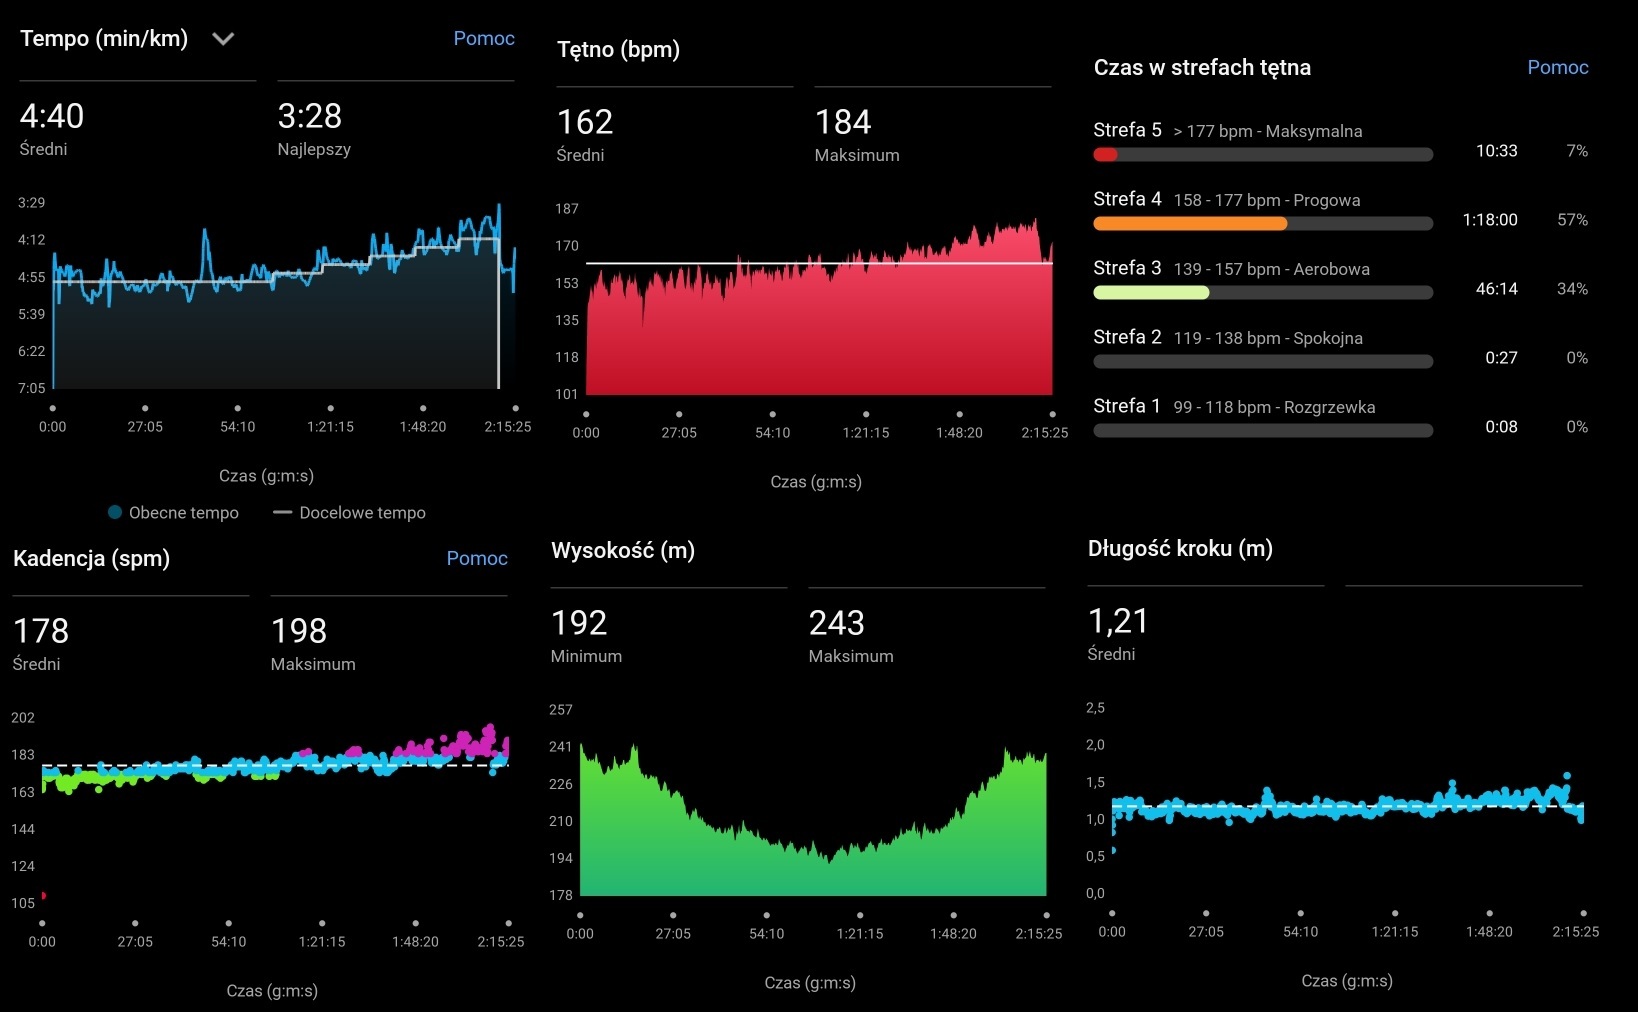Click the 1:48:20 marker on Wysokość chart
Image resolution: width=1638 pixels, height=1012 pixels.
(x=953, y=926)
